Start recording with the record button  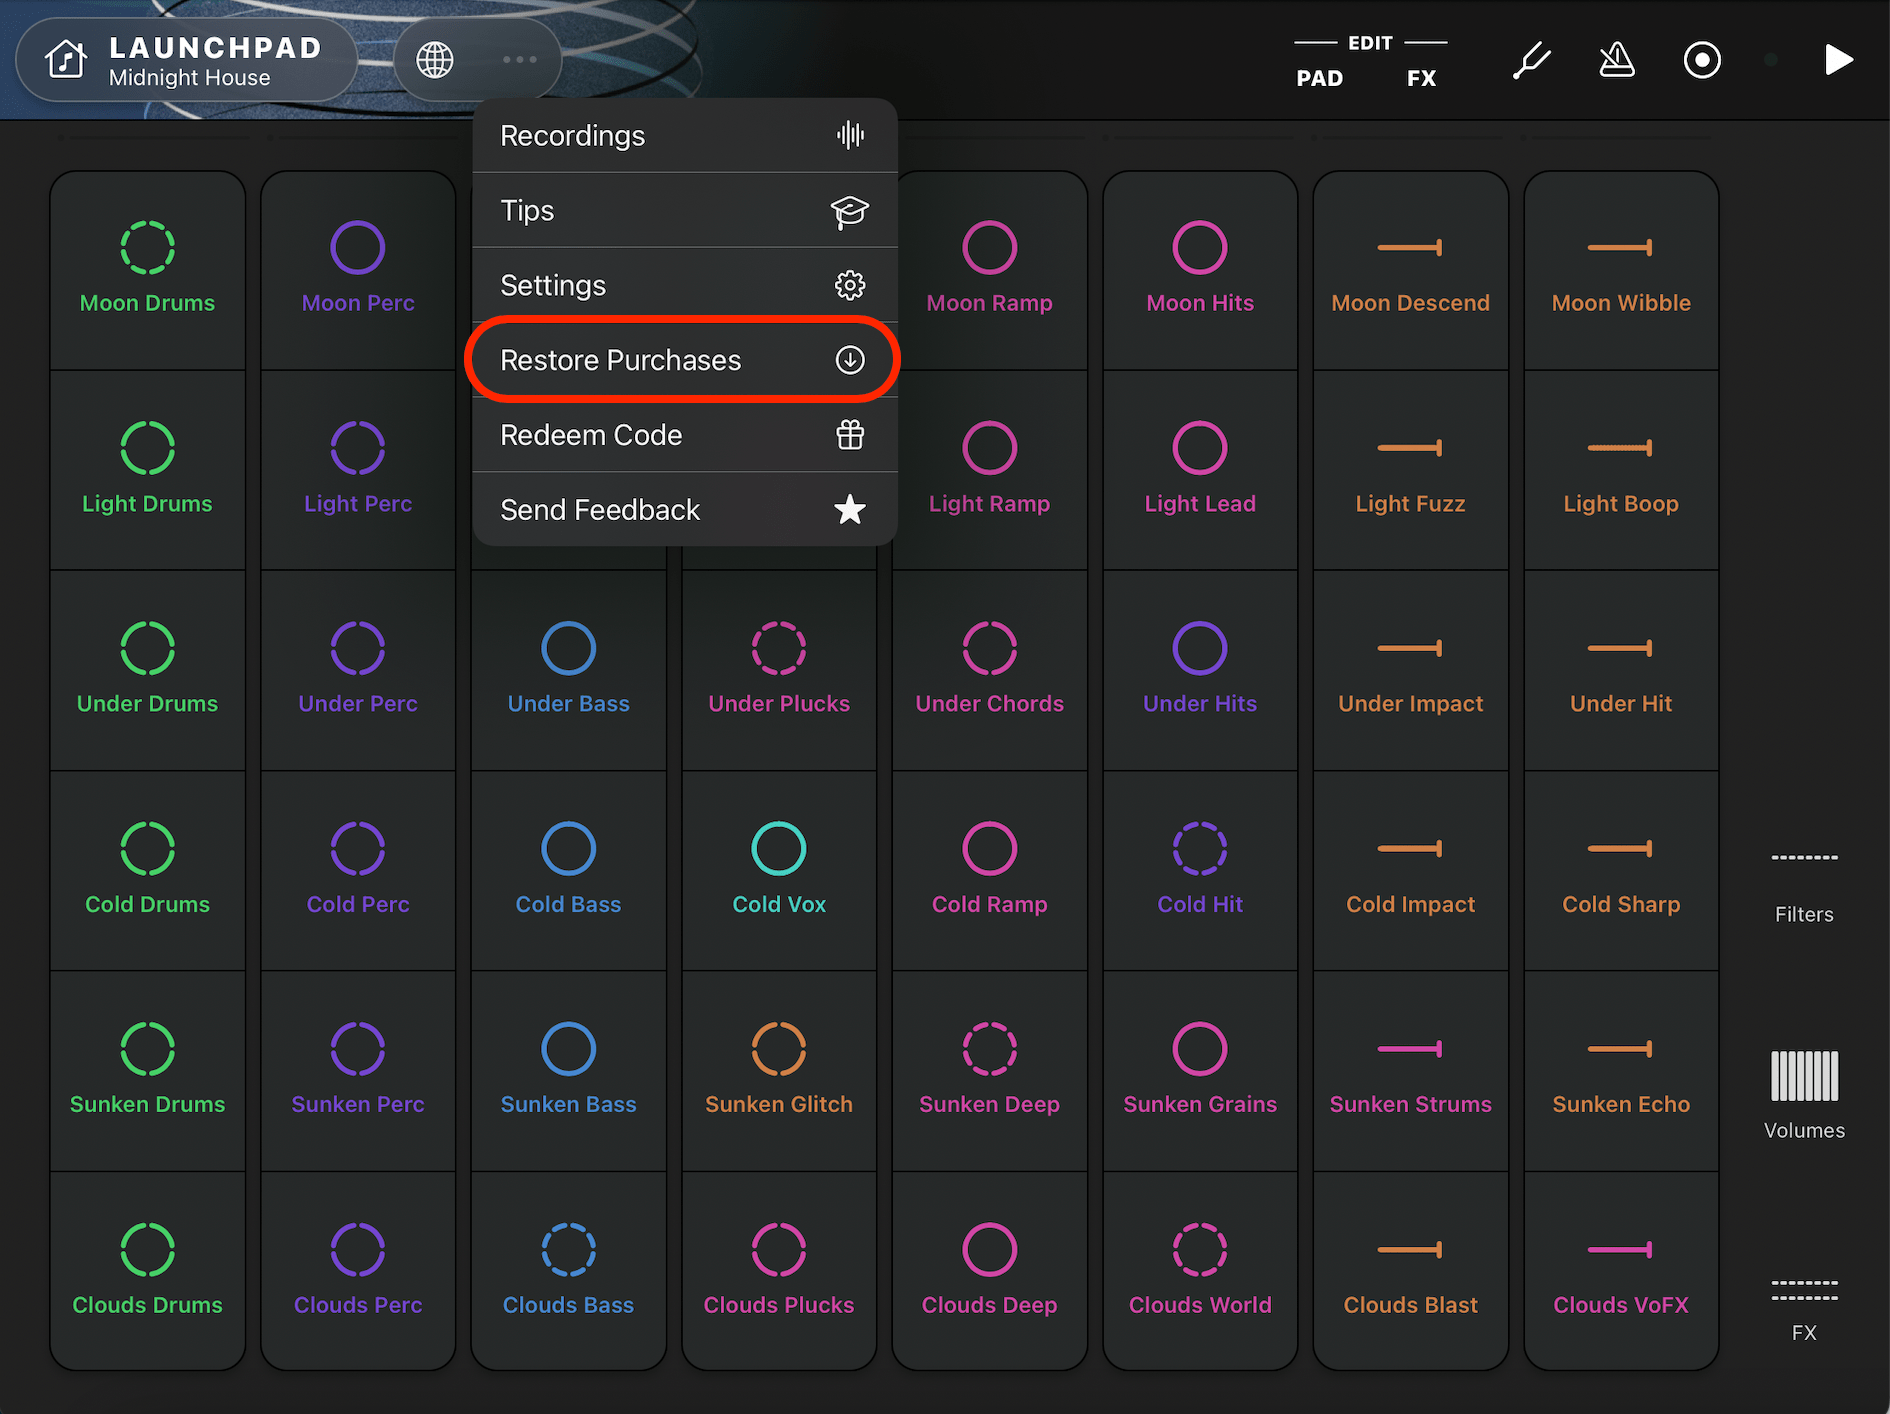click(1702, 60)
